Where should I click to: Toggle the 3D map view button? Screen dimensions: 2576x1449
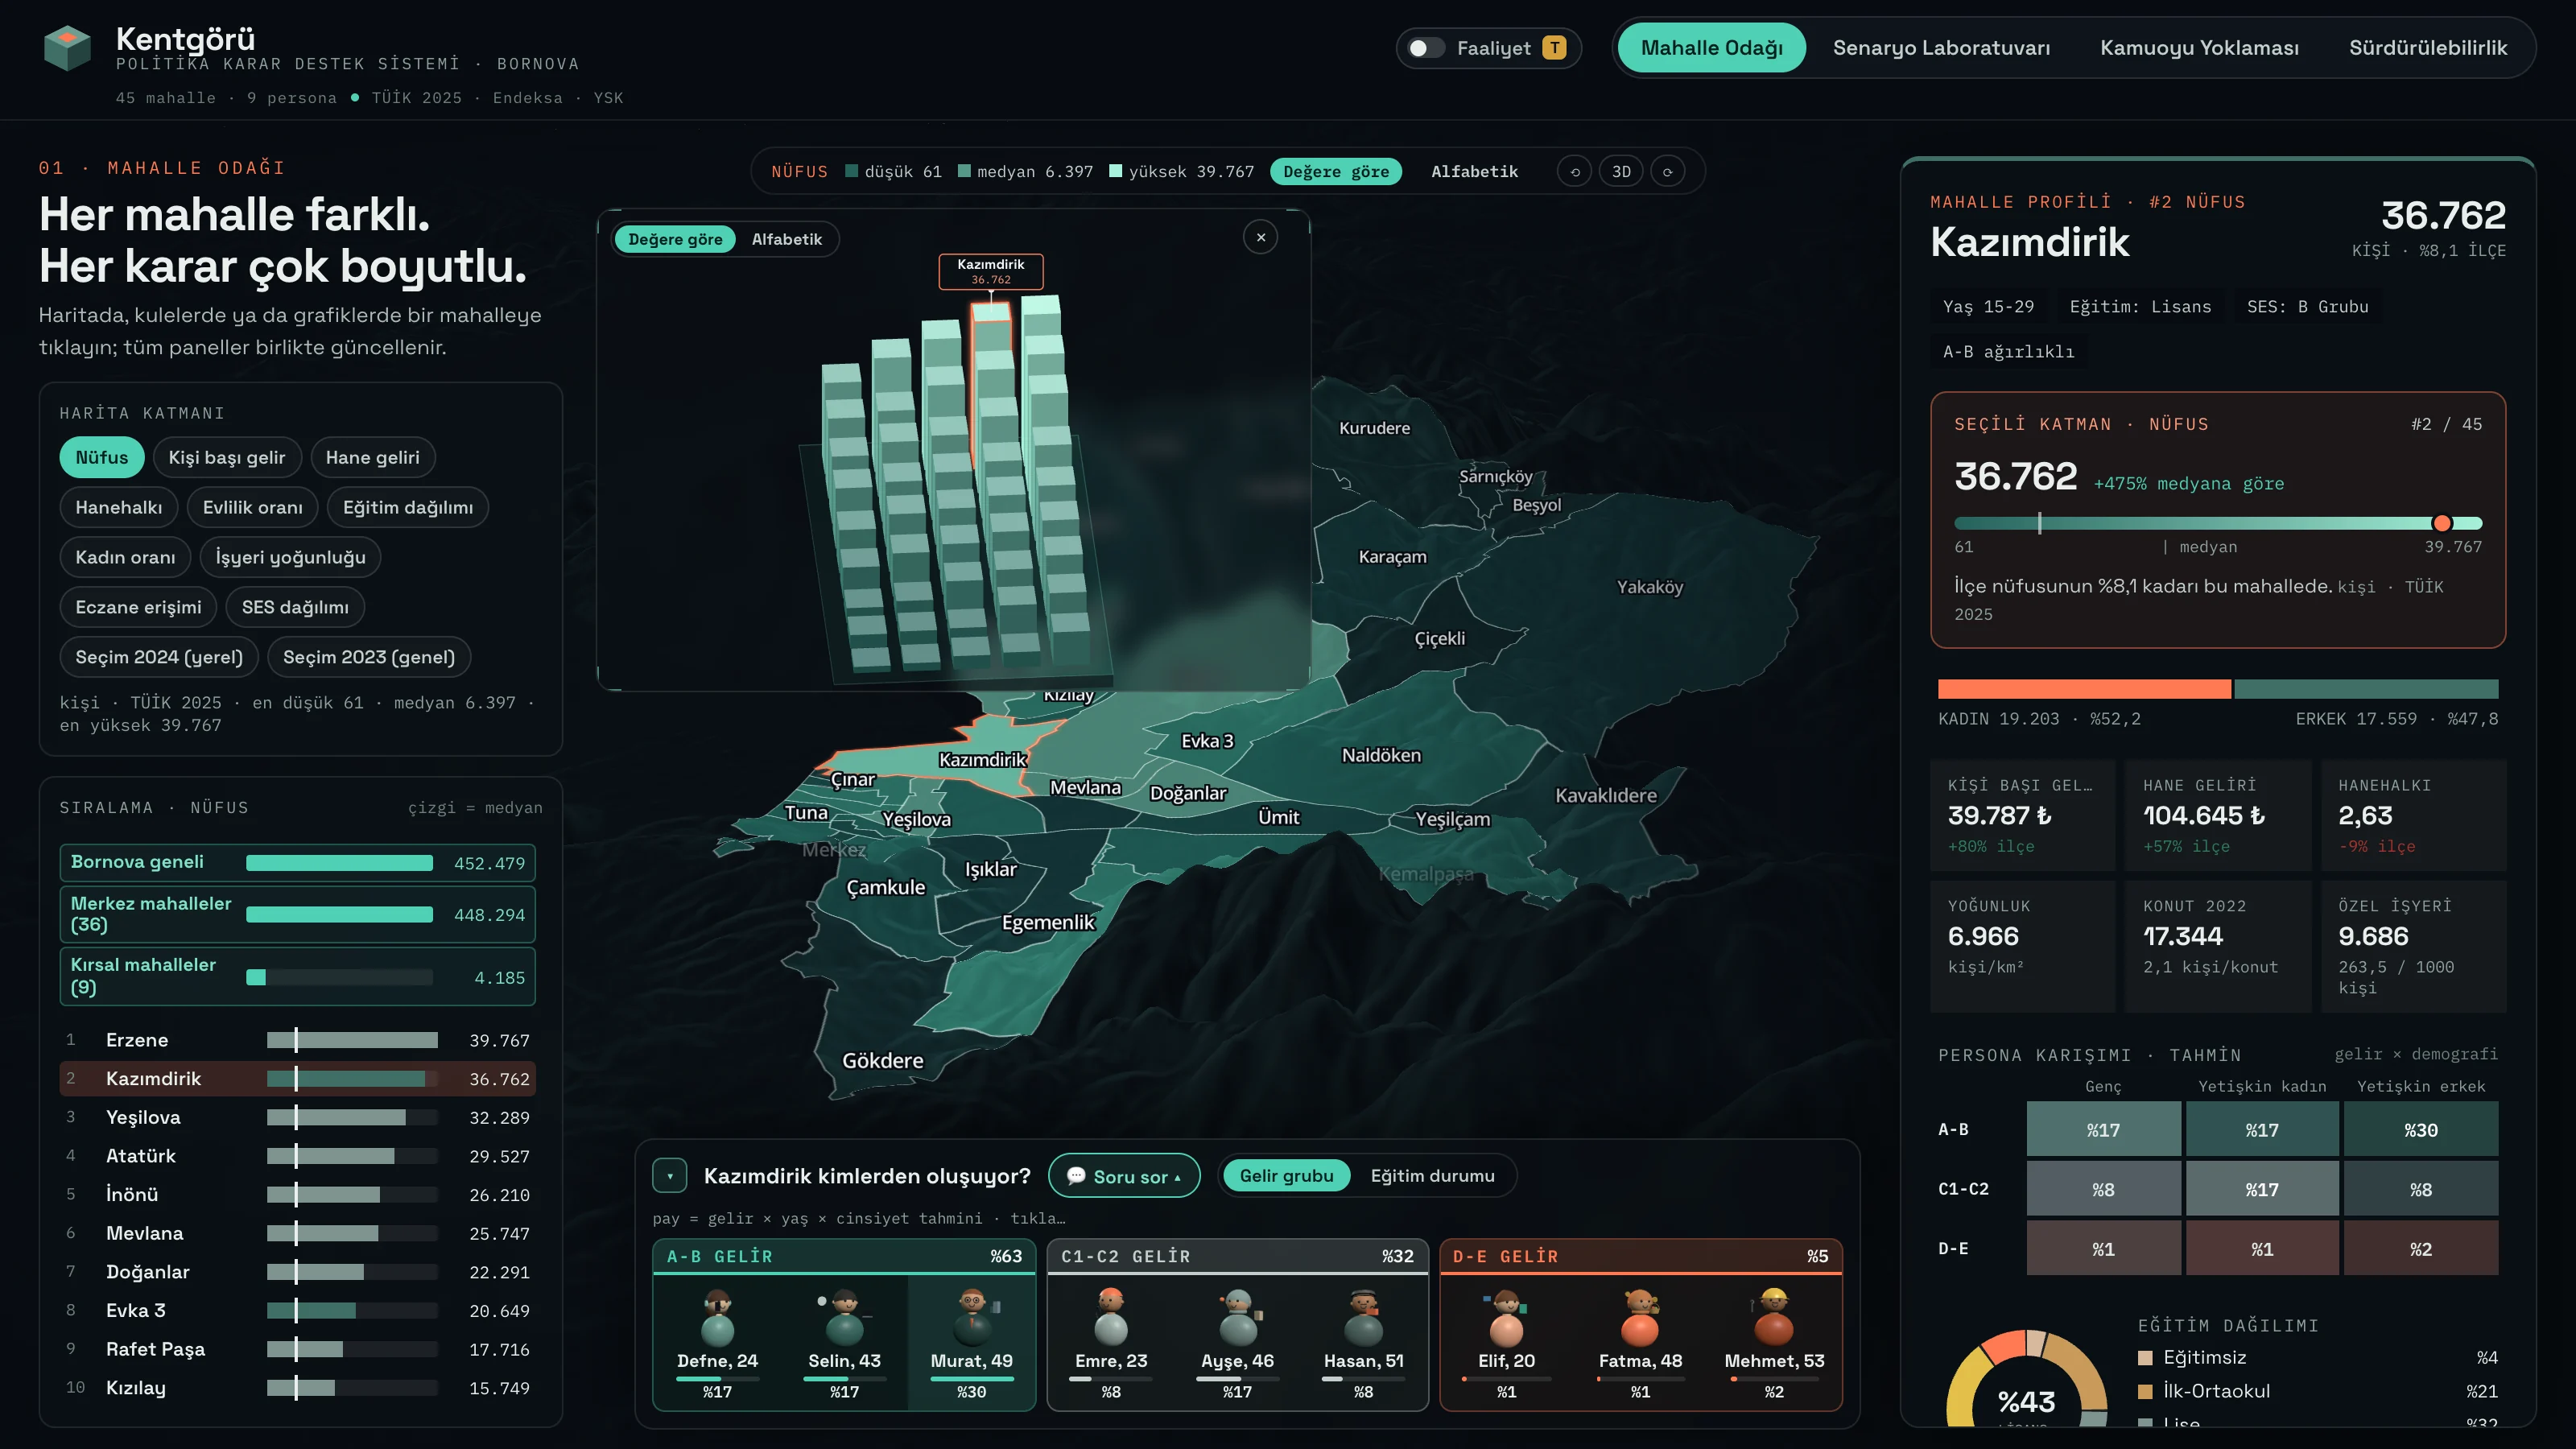1621,172
